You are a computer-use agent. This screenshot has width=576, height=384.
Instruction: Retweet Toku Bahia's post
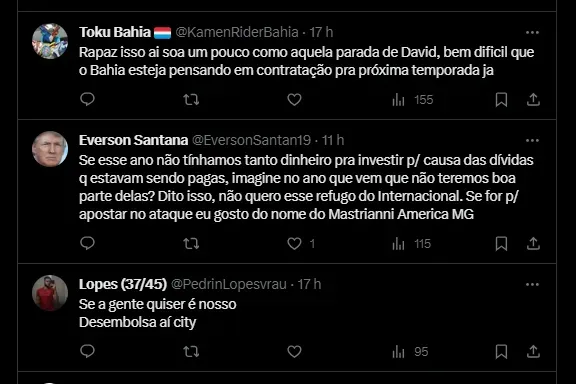(191, 99)
